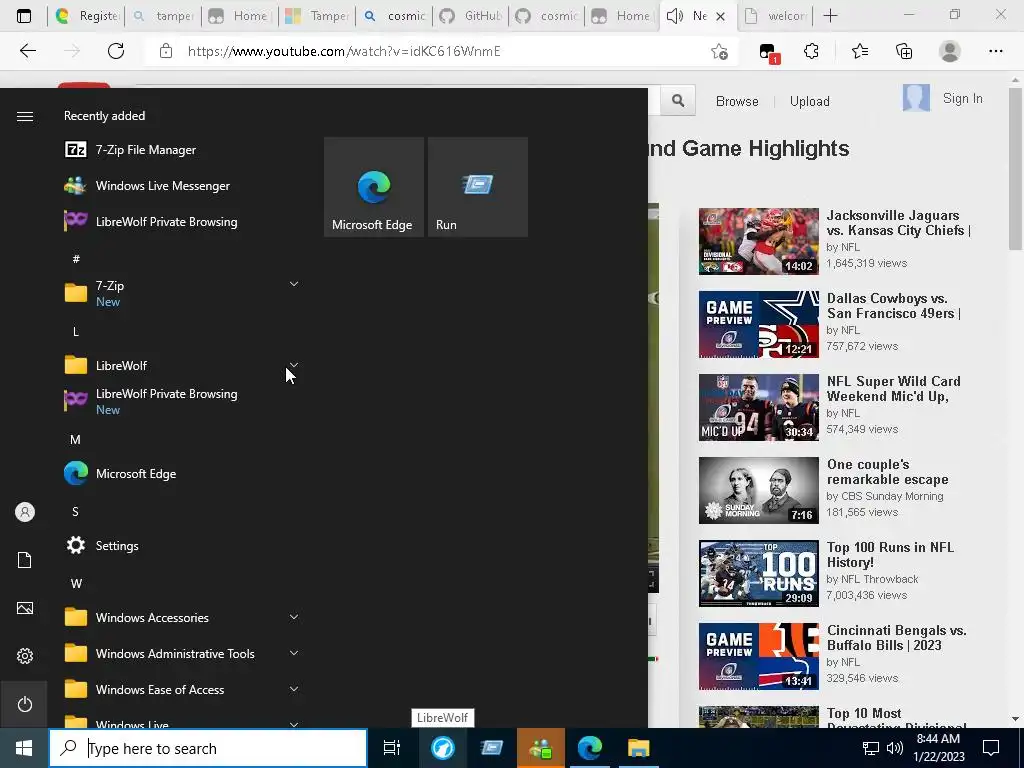Switch to the Registe browser tab
The width and height of the screenshot is (1024, 768).
[x=86, y=16]
